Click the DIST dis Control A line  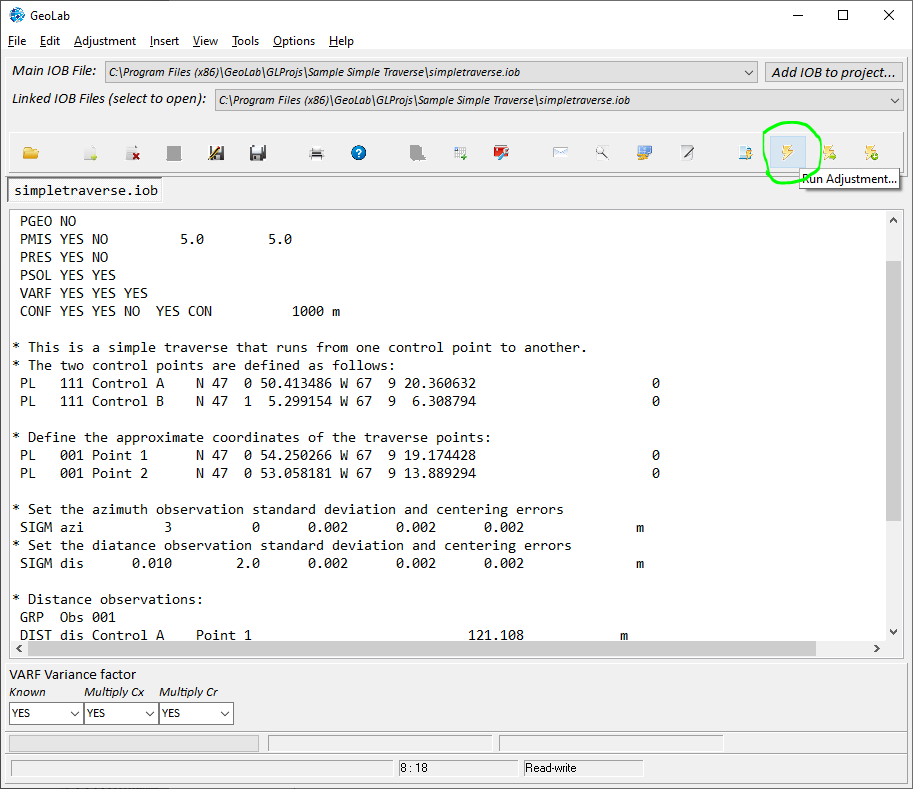pyautogui.click(x=324, y=635)
